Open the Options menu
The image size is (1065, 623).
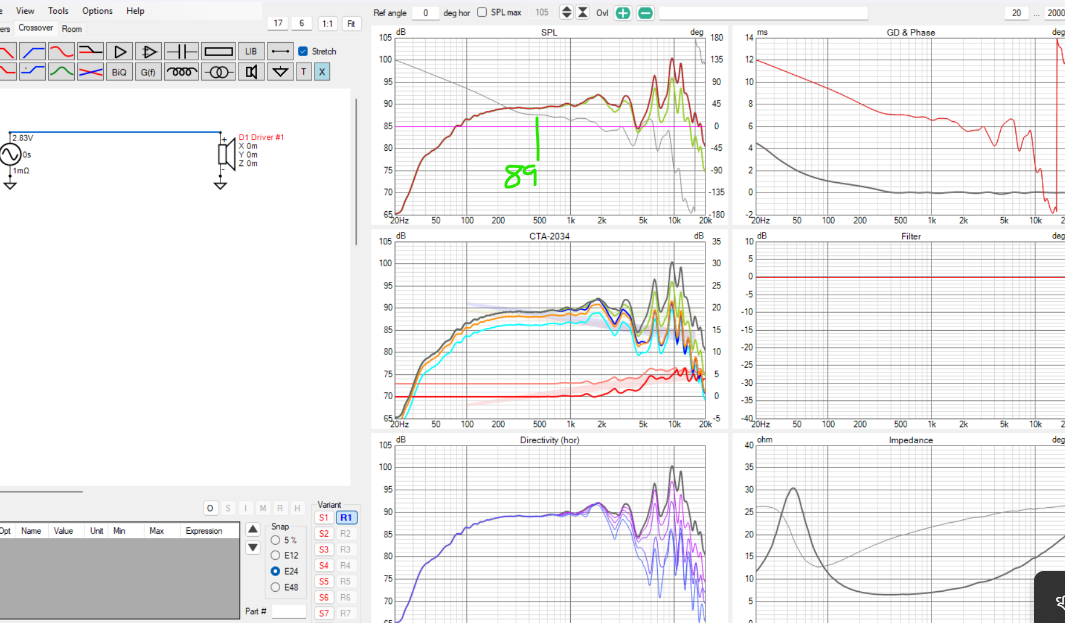click(97, 11)
